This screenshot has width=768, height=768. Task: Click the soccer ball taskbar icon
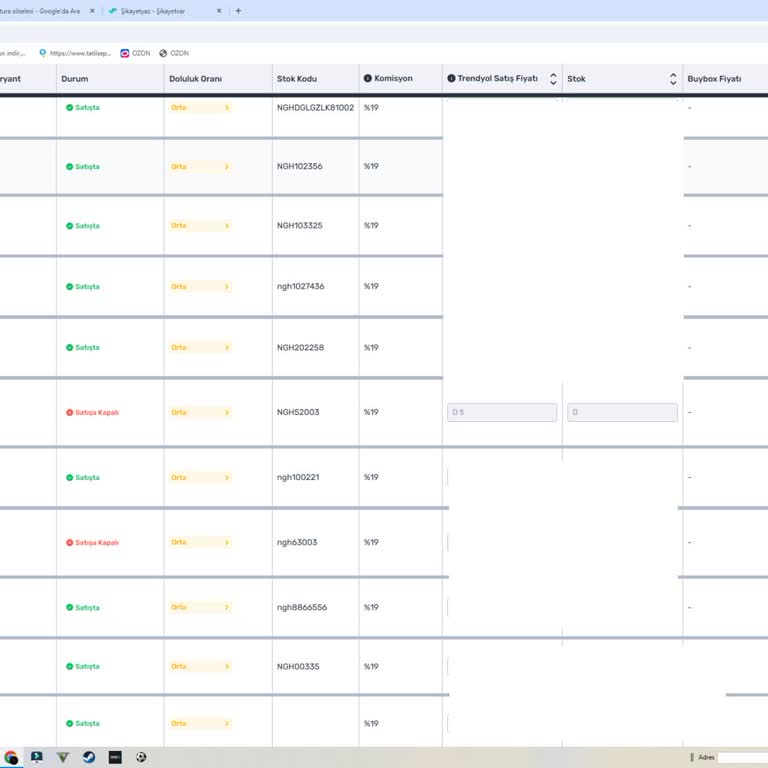[x=141, y=757]
